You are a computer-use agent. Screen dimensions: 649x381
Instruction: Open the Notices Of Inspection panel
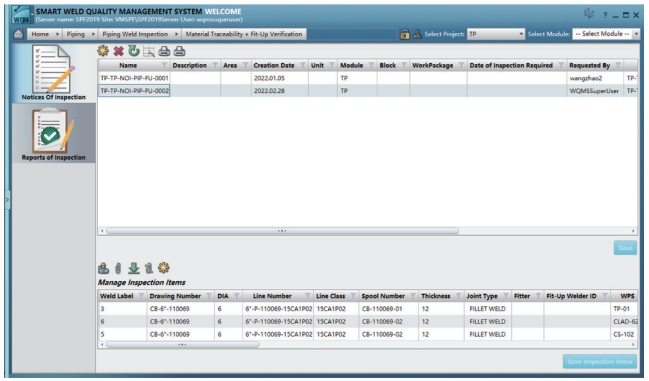[53, 72]
